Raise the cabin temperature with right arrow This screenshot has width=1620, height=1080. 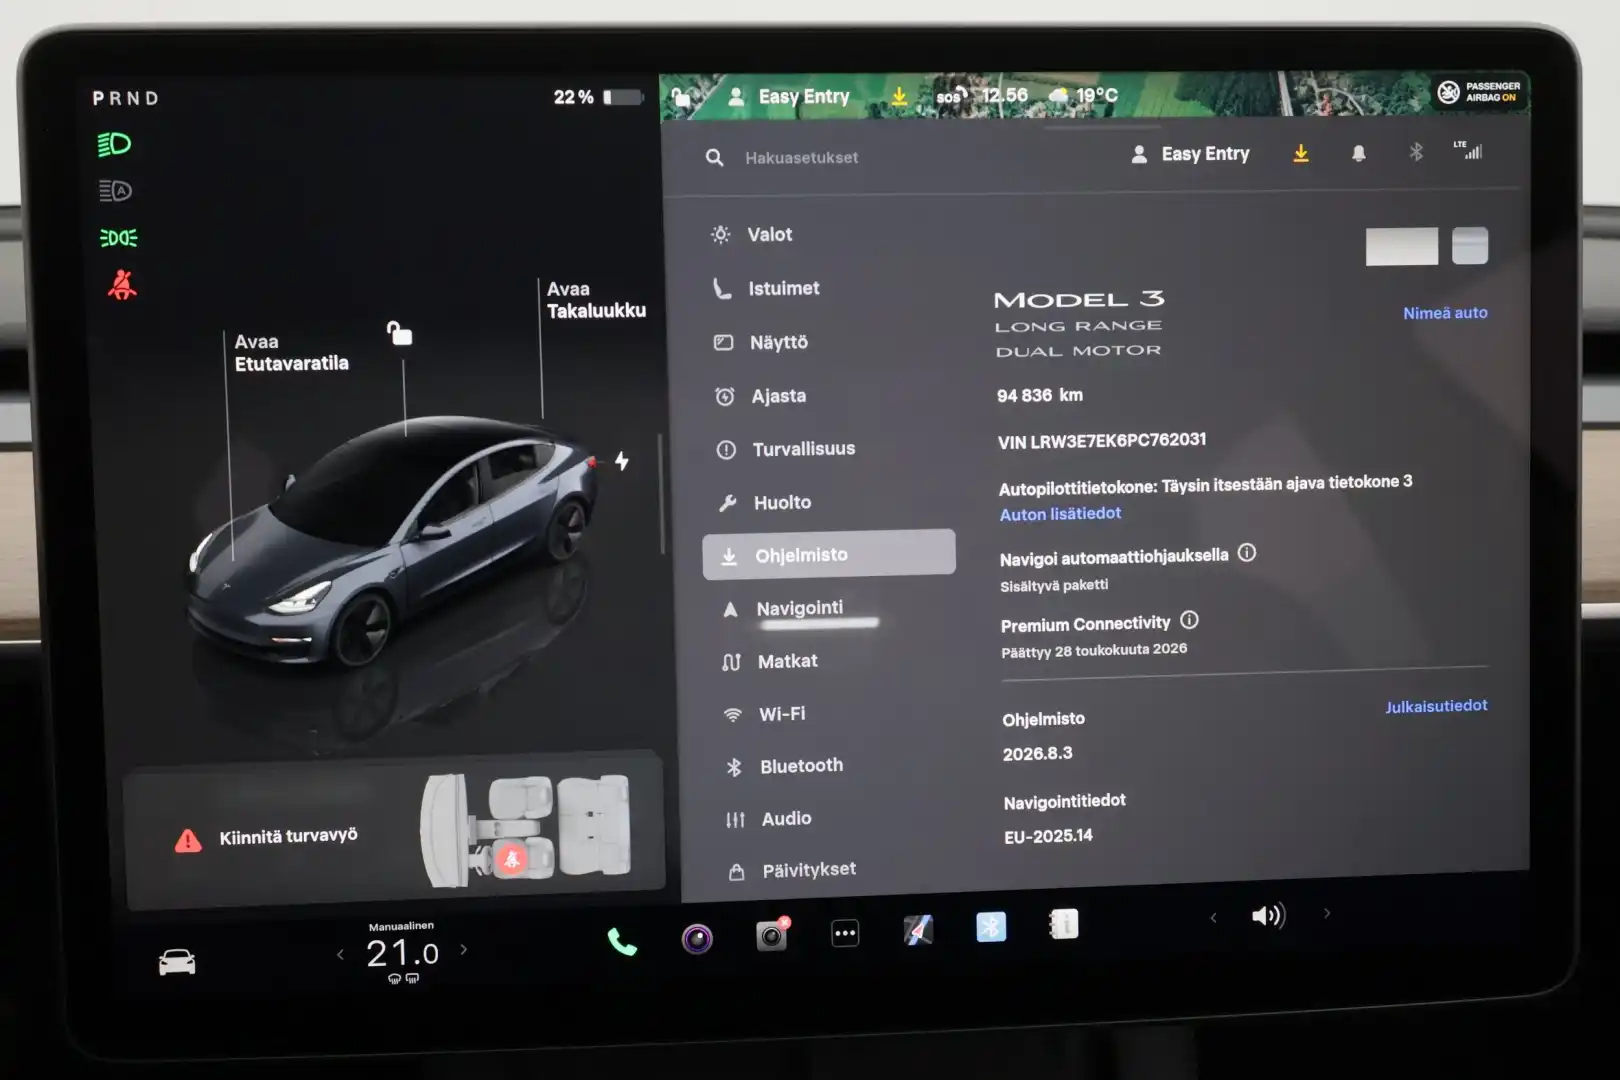click(x=464, y=950)
